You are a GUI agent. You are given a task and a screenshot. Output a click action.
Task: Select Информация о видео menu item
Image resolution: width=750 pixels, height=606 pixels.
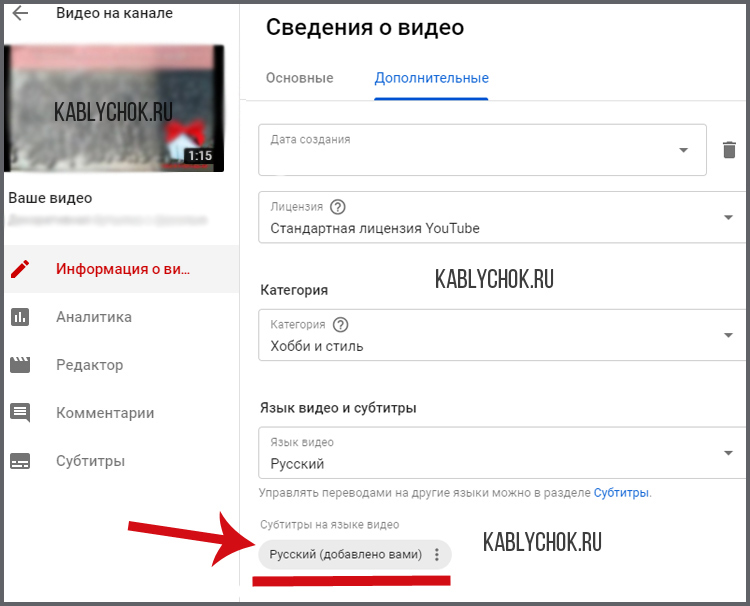[121, 269]
